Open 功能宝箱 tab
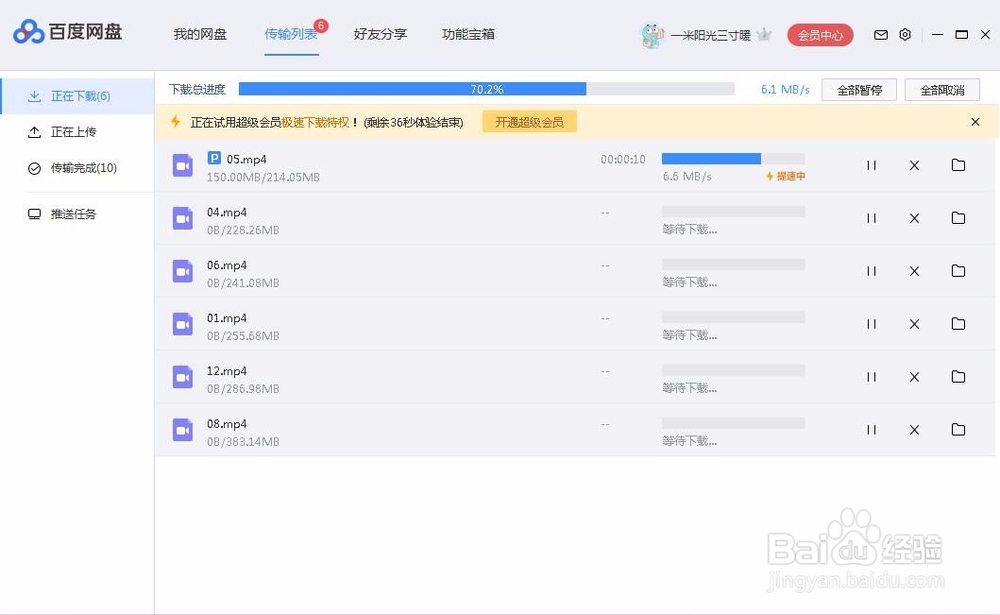Image resolution: width=1000 pixels, height=615 pixels. tap(468, 34)
